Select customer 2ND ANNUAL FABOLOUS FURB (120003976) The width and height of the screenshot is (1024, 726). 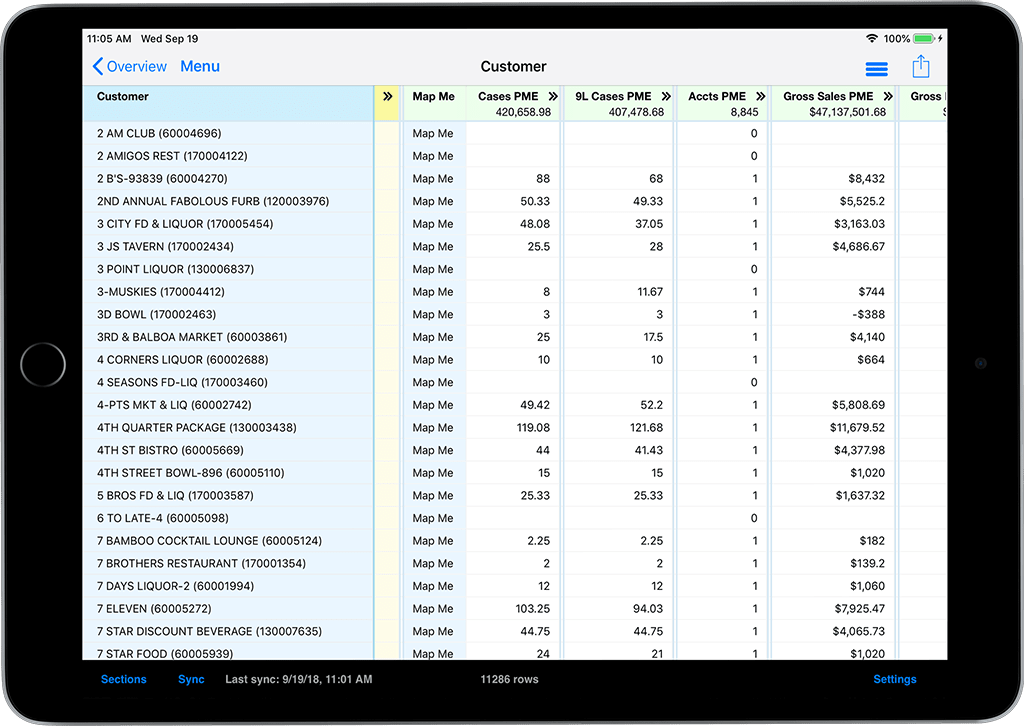pos(213,201)
